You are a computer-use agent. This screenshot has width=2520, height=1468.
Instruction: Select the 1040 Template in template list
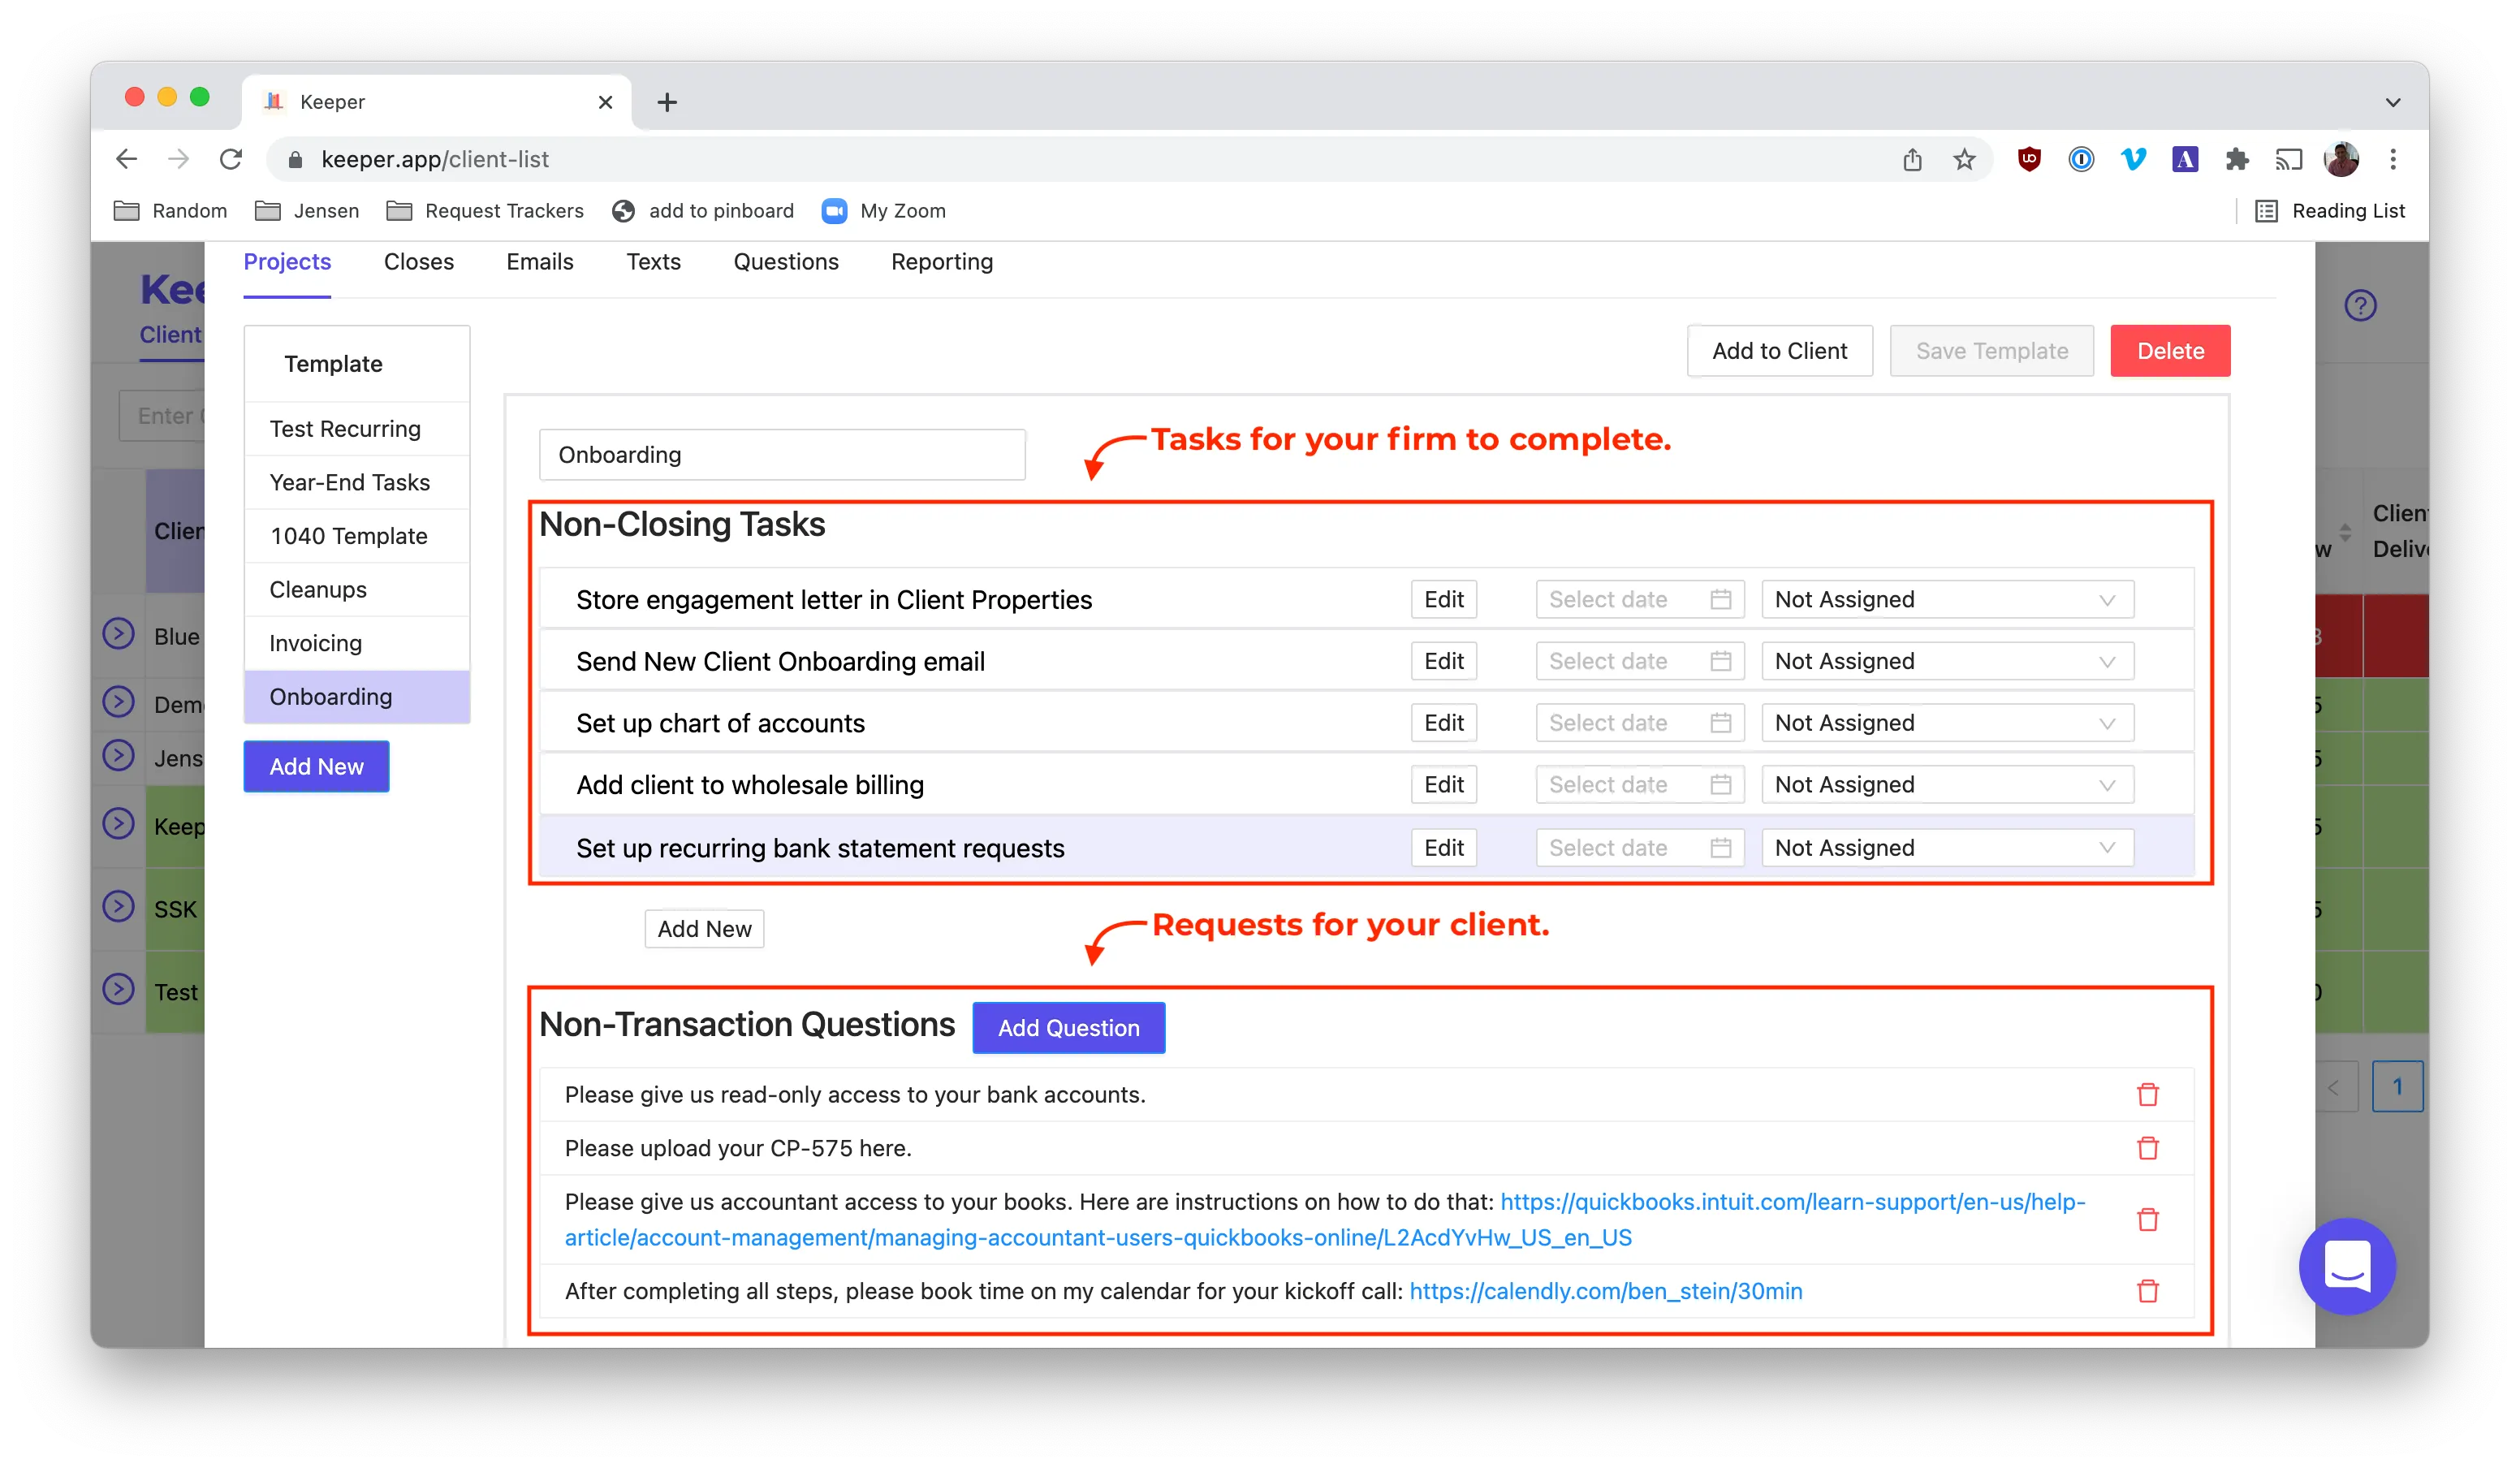tap(357, 536)
